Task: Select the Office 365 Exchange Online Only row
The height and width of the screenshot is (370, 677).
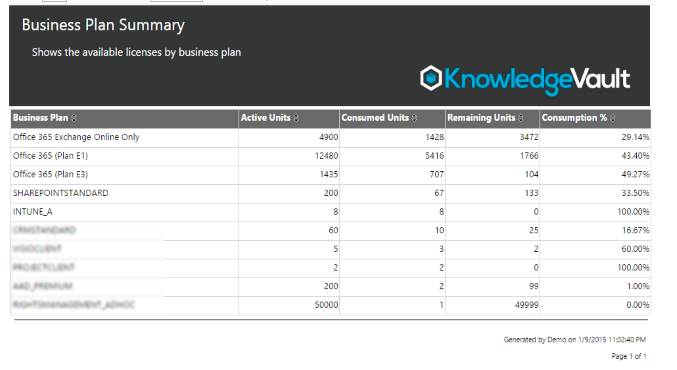Action: 331,137
